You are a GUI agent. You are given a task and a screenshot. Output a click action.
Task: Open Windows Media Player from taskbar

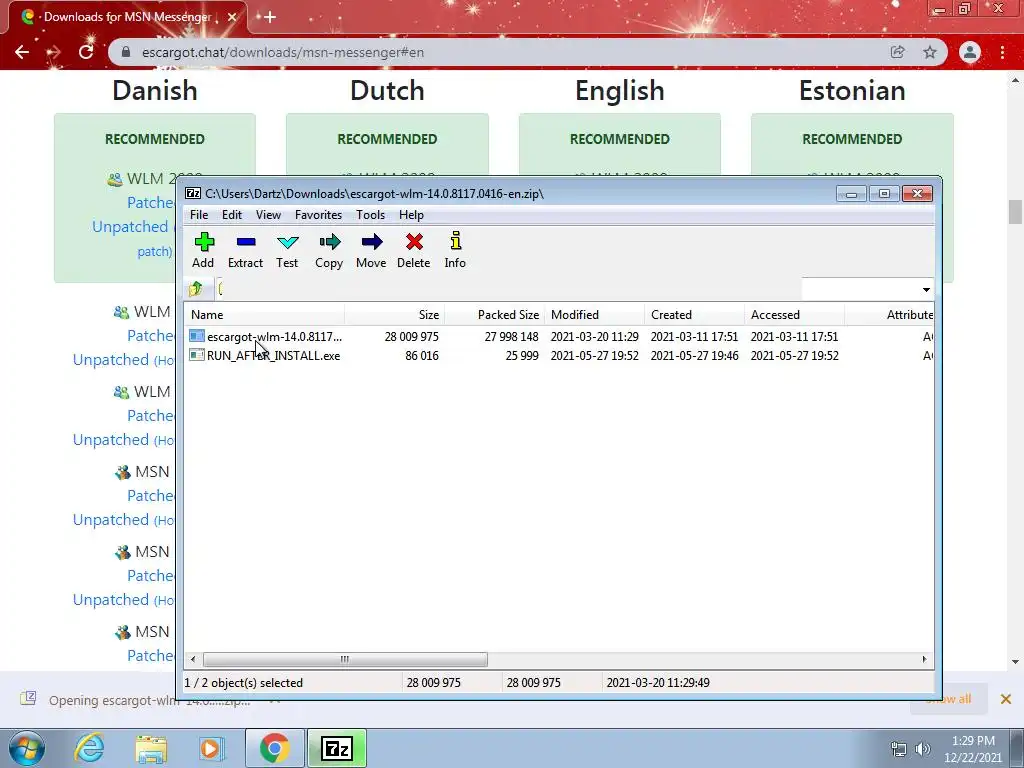click(211, 748)
